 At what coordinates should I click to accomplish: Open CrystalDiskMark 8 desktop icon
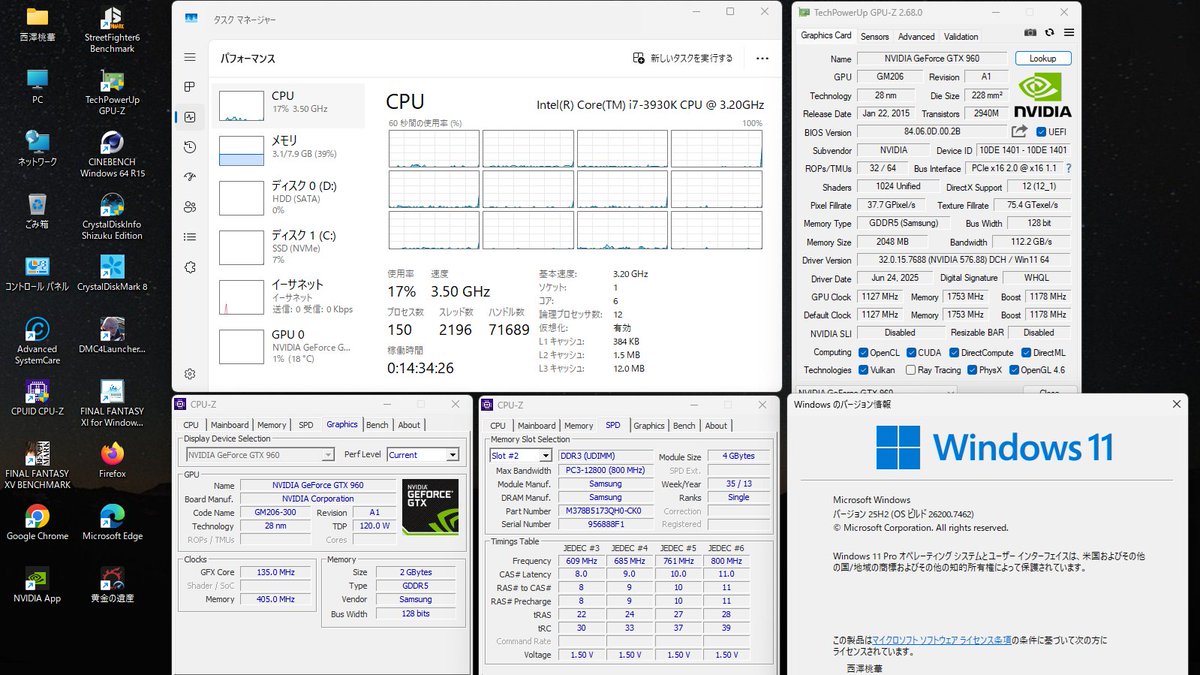click(112, 272)
